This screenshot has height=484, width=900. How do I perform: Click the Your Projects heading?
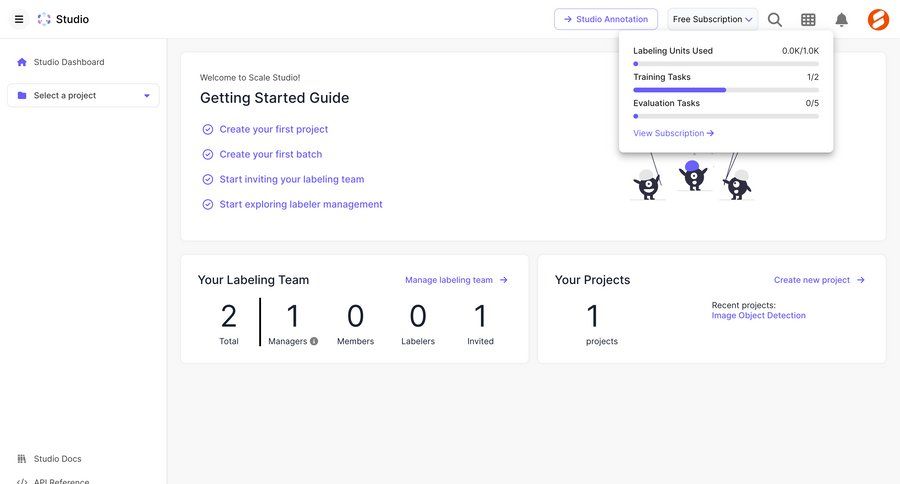tap(592, 280)
